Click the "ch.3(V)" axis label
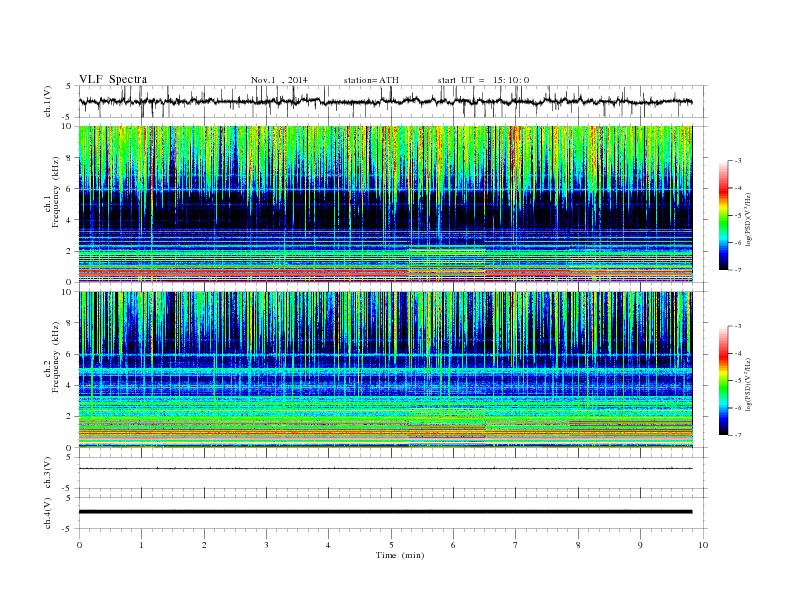This screenshot has width=792, height=612. pos(48,473)
